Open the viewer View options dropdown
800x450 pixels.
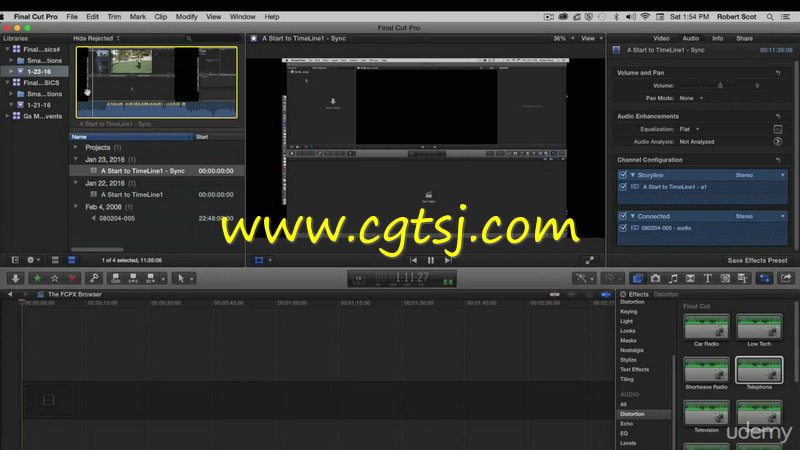592,38
